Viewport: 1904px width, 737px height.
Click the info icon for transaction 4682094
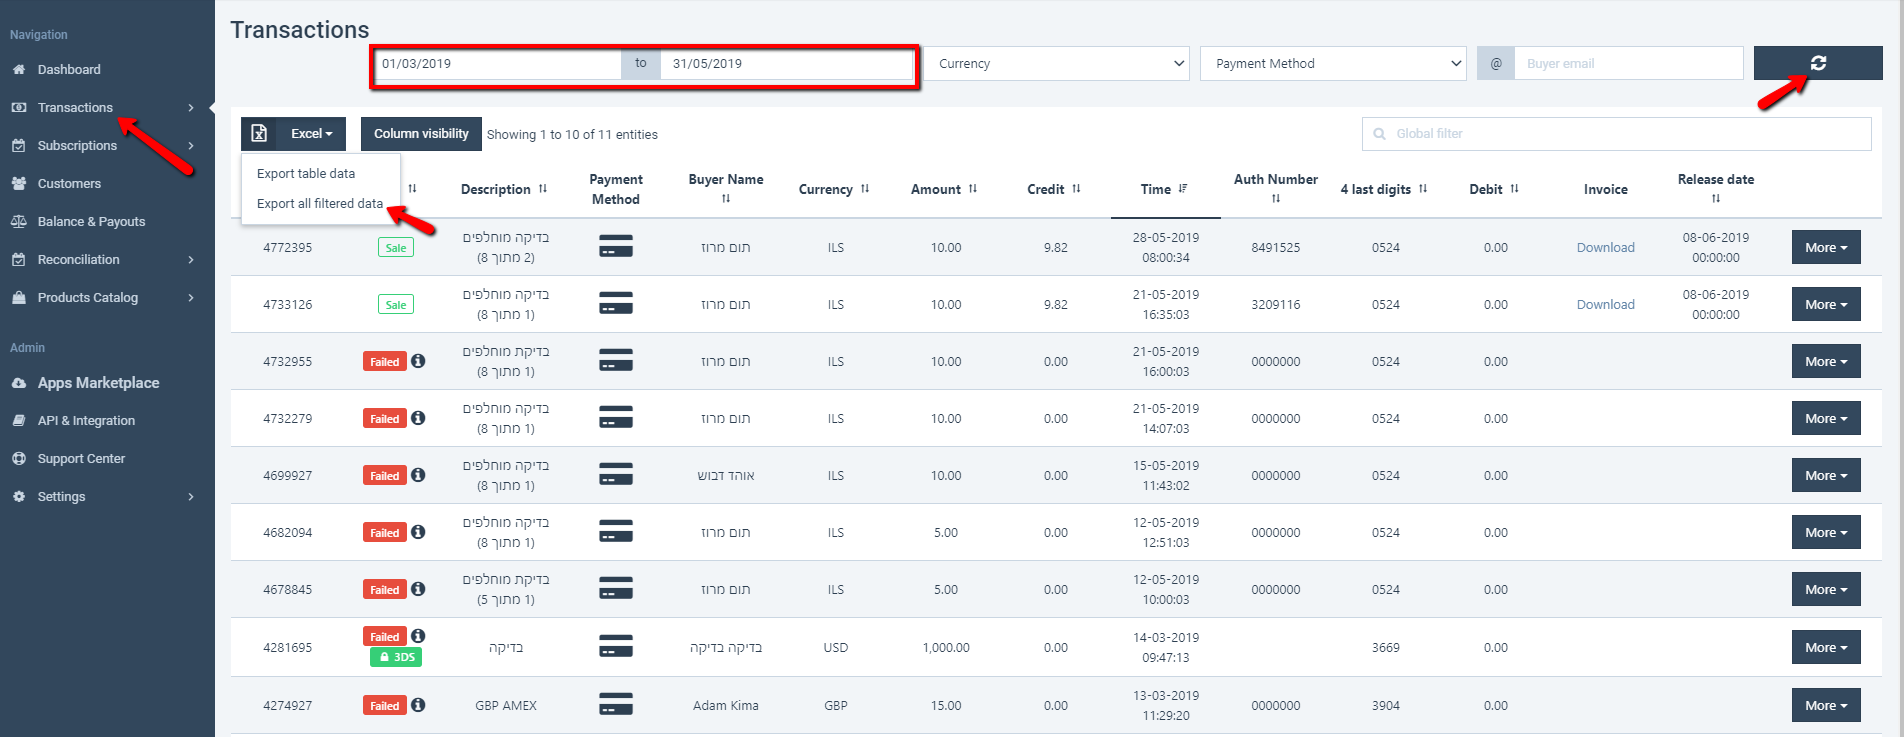418,532
